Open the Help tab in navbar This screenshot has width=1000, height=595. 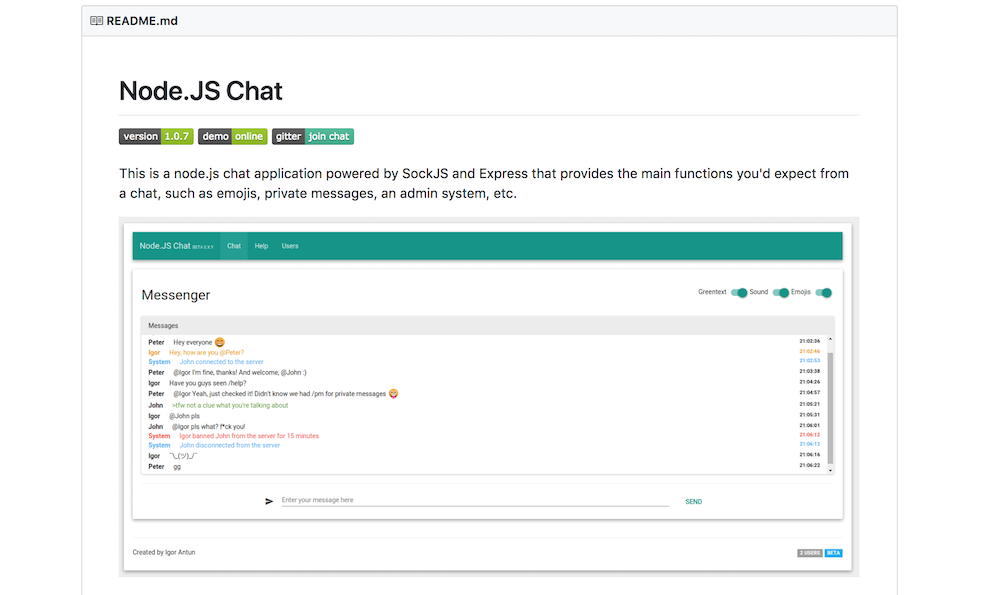pos(261,246)
